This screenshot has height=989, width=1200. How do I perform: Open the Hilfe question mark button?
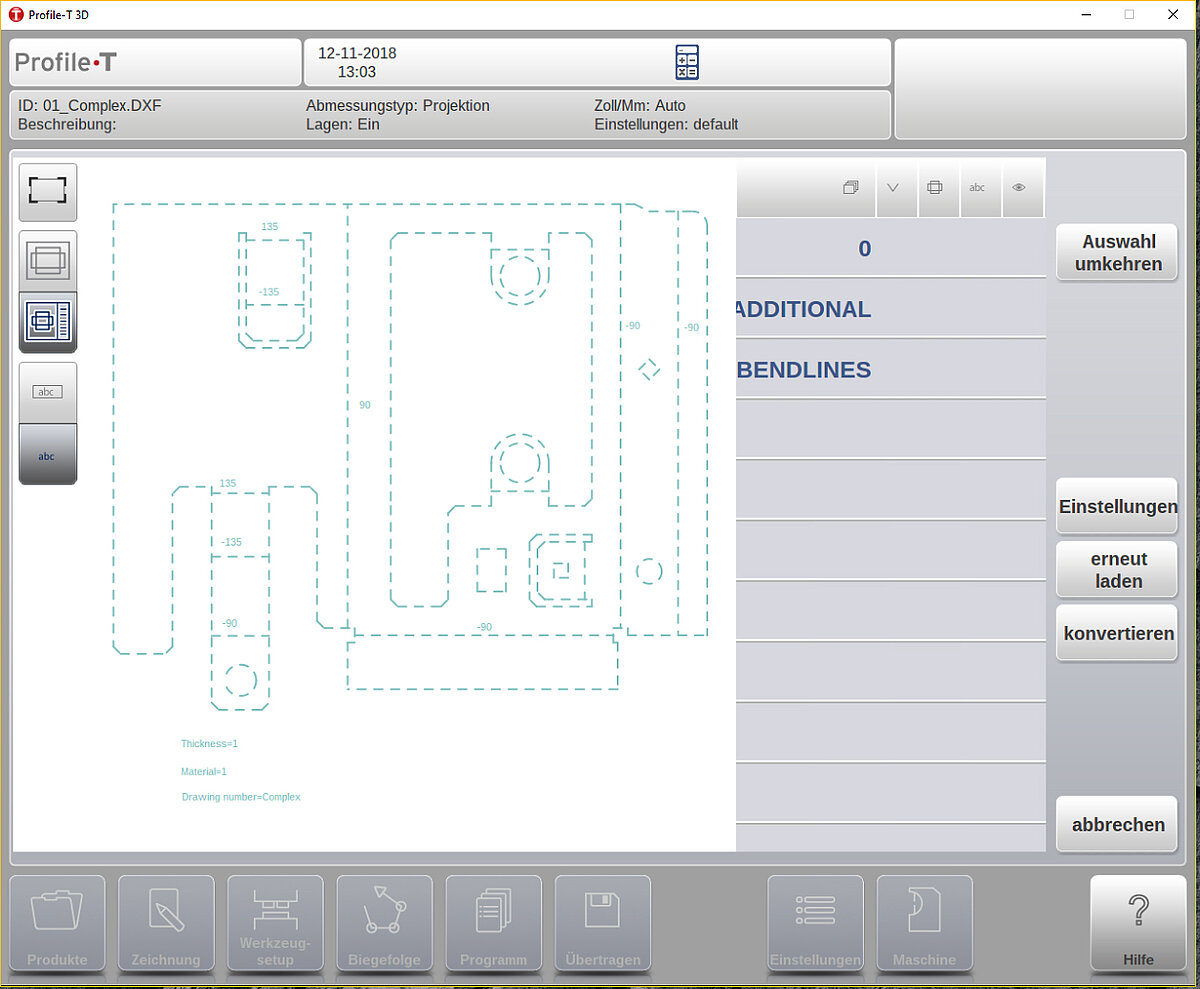[x=1137, y=924]
